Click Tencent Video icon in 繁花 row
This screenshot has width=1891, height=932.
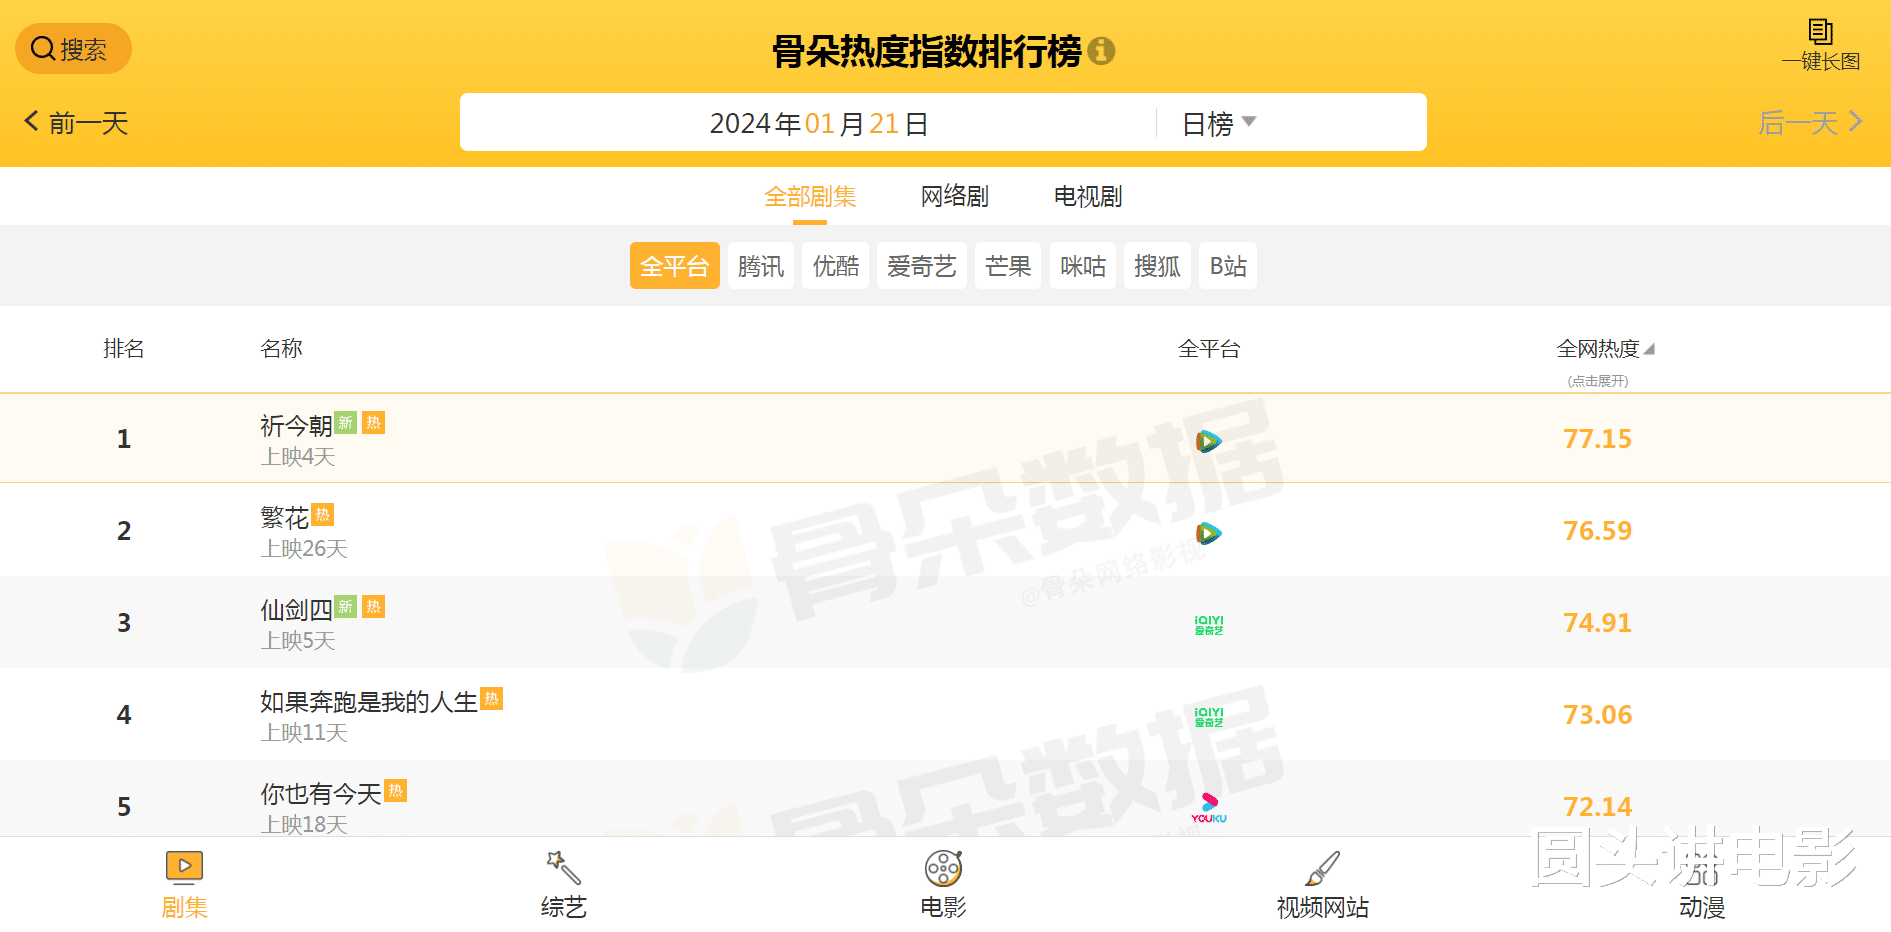1208,533
